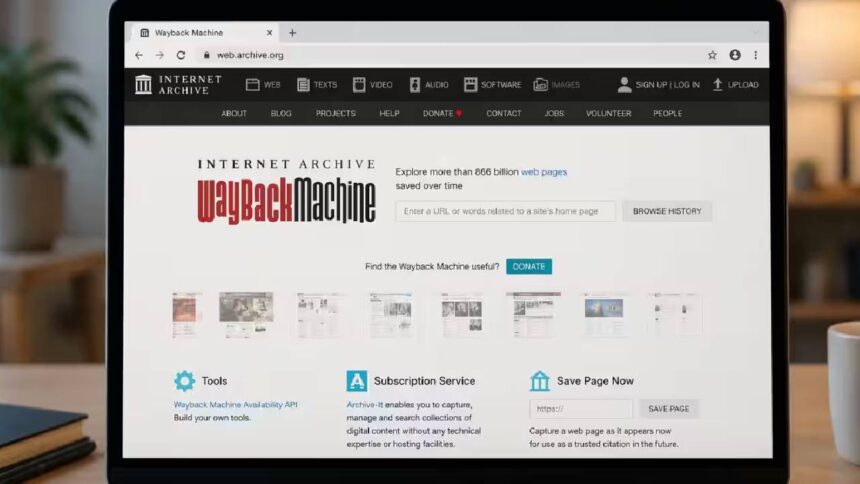Open the Contact menu item
The width and height of the screenshot is (860, 484).
click(503, 114)
